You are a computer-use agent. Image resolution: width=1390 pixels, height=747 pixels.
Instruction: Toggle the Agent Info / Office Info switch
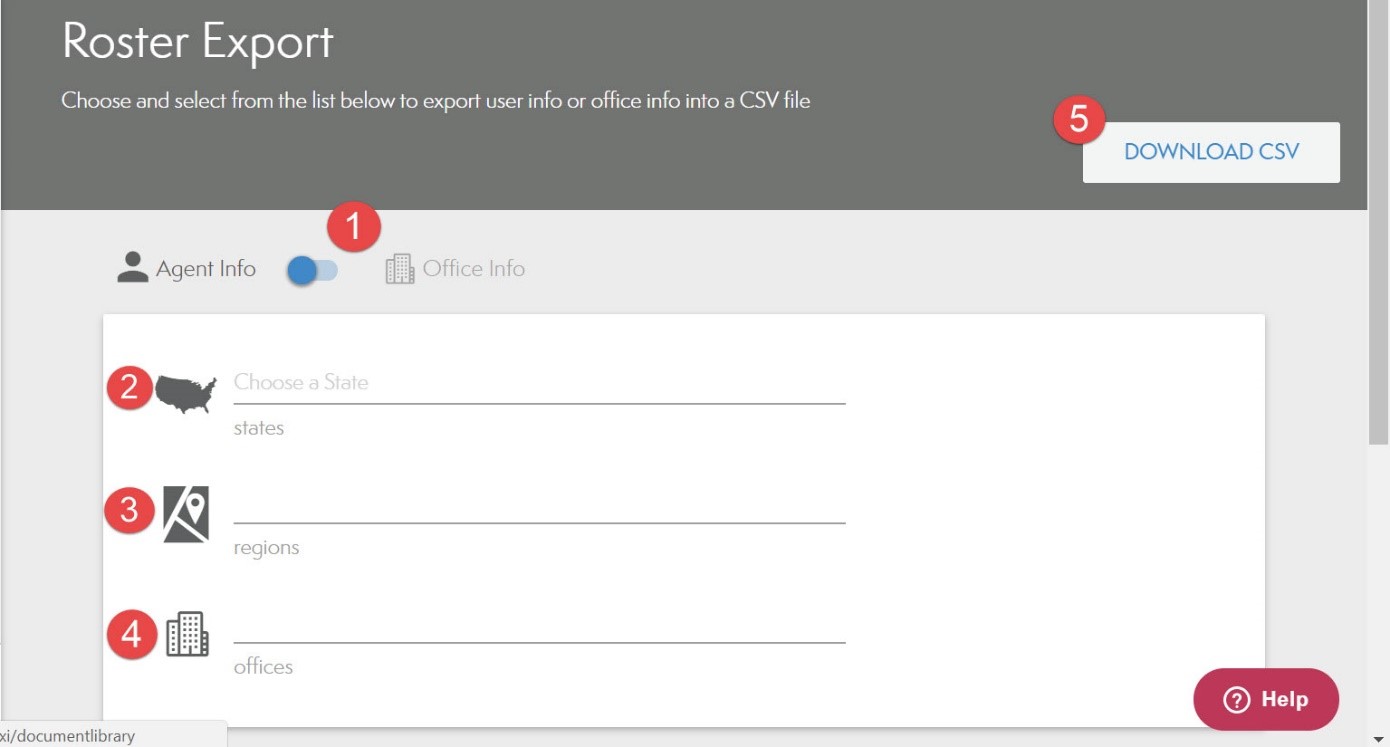tap(312, 270)
